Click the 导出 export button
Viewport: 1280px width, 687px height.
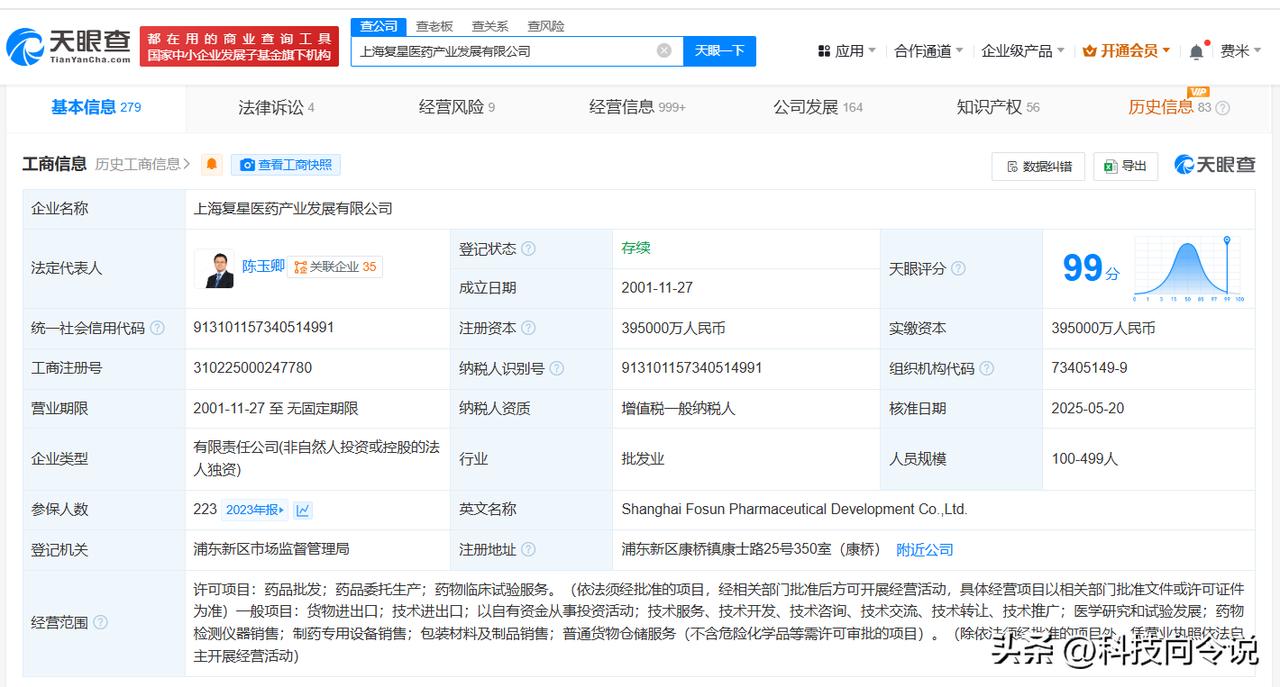coord(1125,166)
